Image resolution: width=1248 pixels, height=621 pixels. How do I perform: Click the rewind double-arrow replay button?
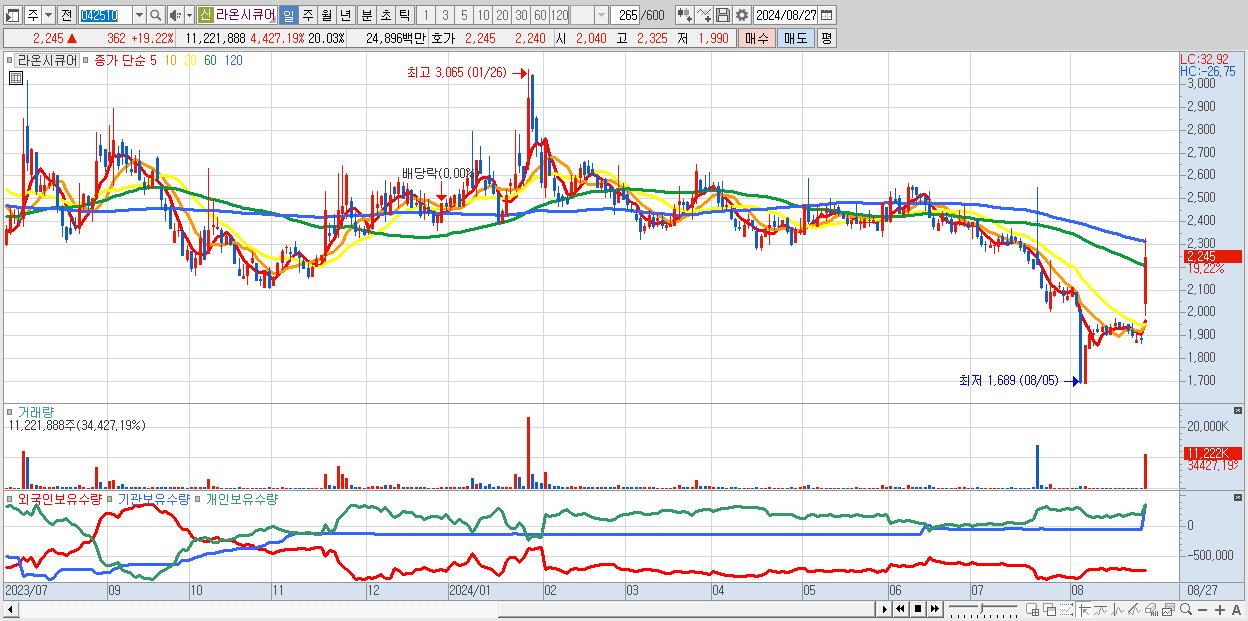coord(901,609)
